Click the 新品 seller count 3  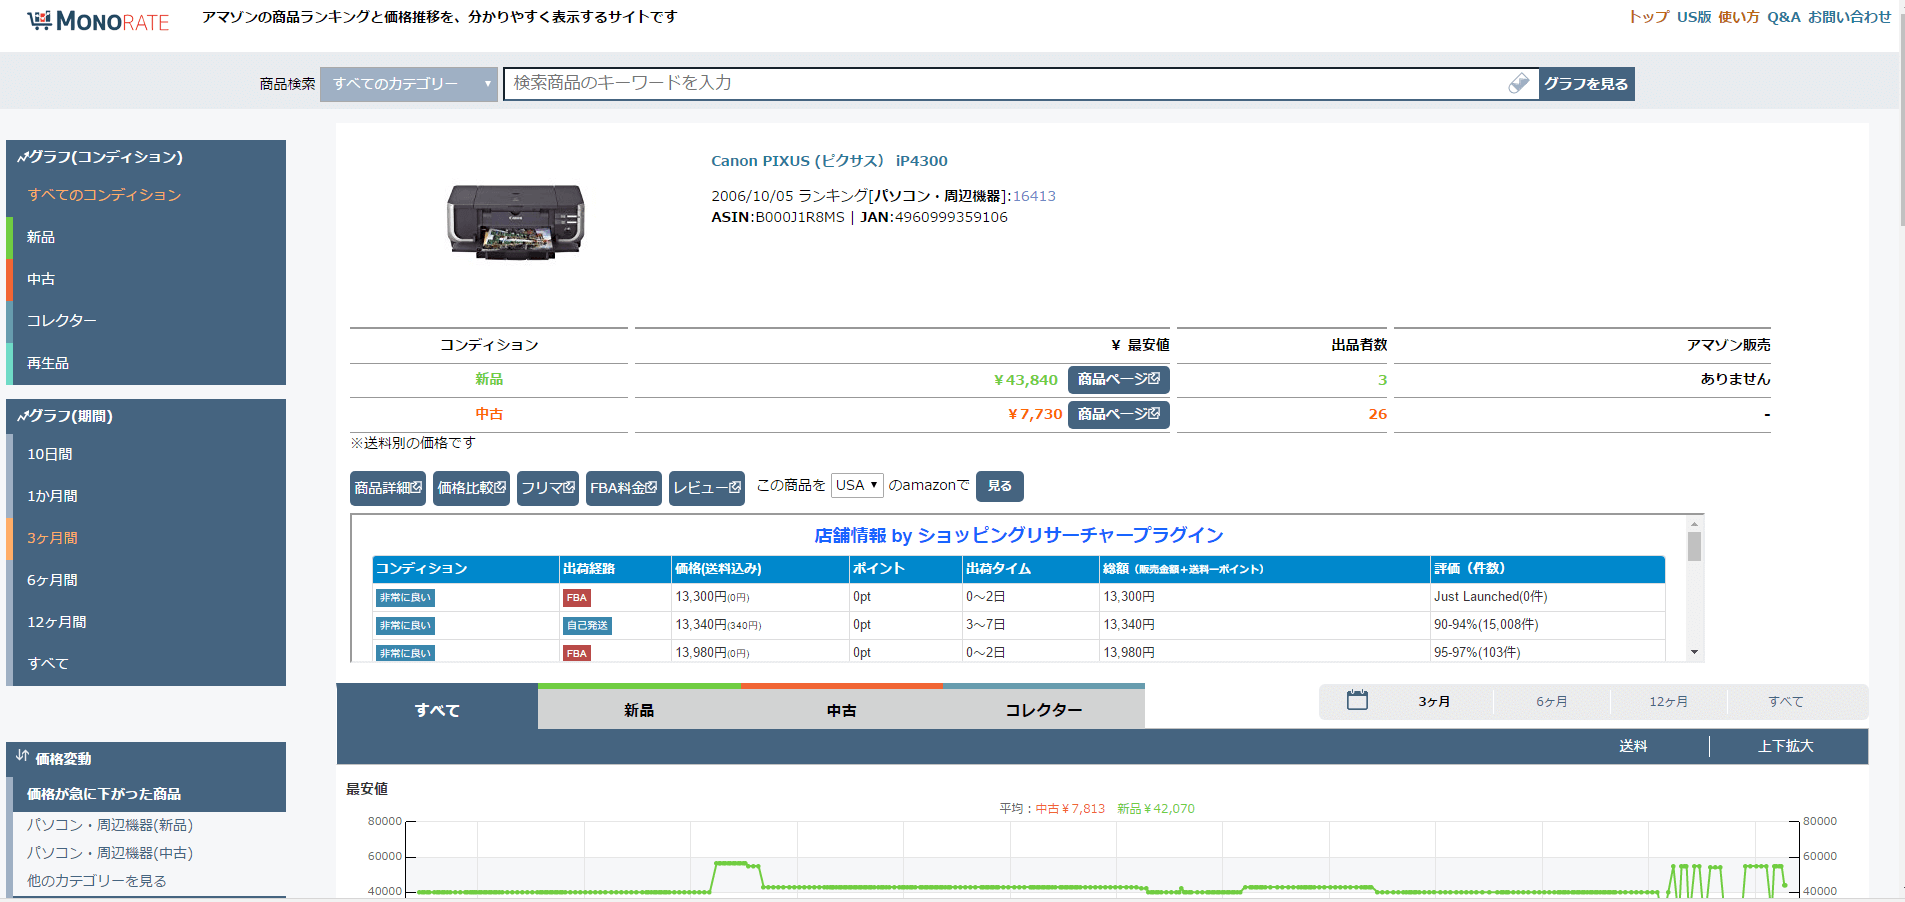click(x=1382, y=380)
